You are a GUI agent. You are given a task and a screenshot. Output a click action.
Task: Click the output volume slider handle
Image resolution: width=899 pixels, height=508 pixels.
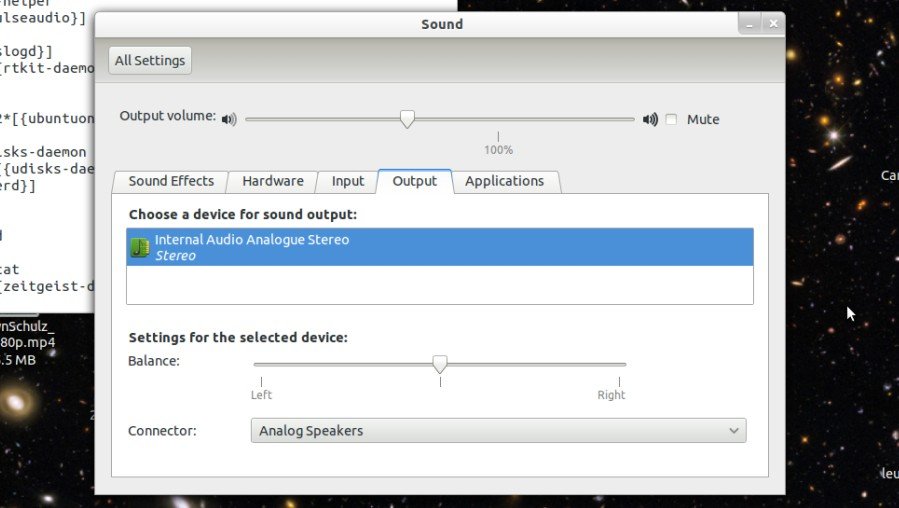point(407,119)
